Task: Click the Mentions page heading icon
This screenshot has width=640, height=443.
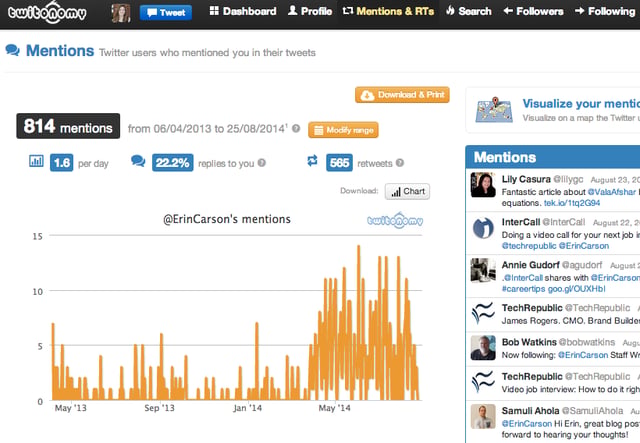Action: (13, 51)
